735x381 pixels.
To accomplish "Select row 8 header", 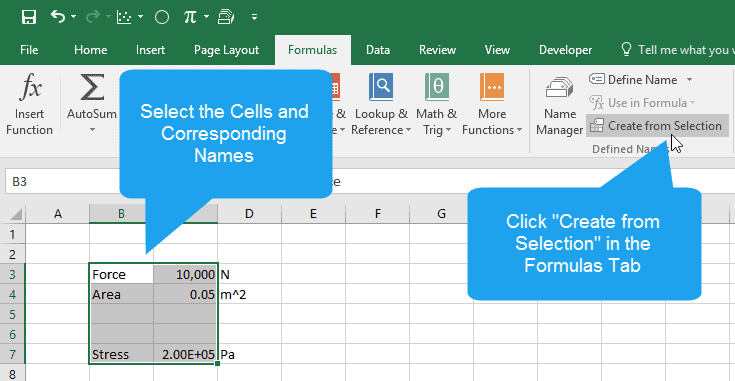I will pyautogui.click(x=13, y=374).
